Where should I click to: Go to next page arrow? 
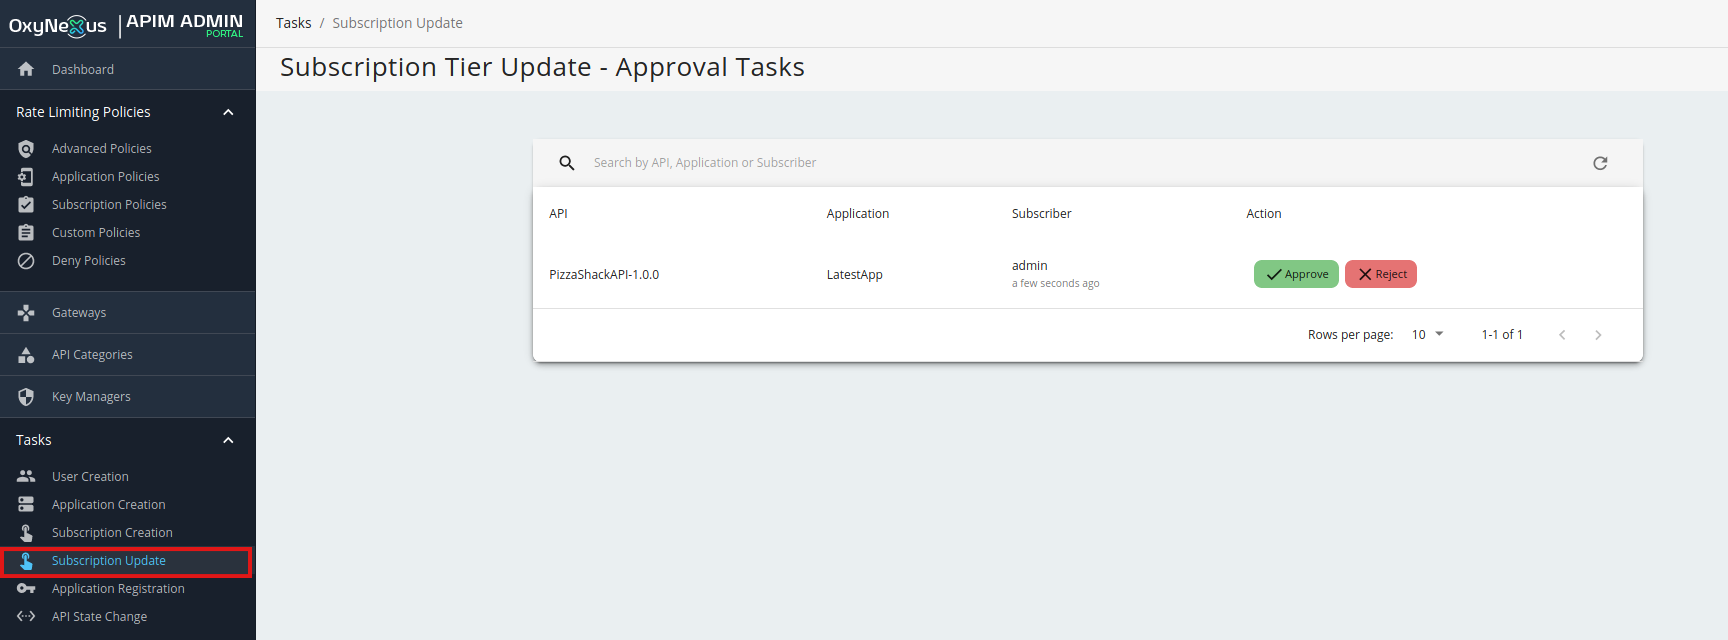point(1598,335)
